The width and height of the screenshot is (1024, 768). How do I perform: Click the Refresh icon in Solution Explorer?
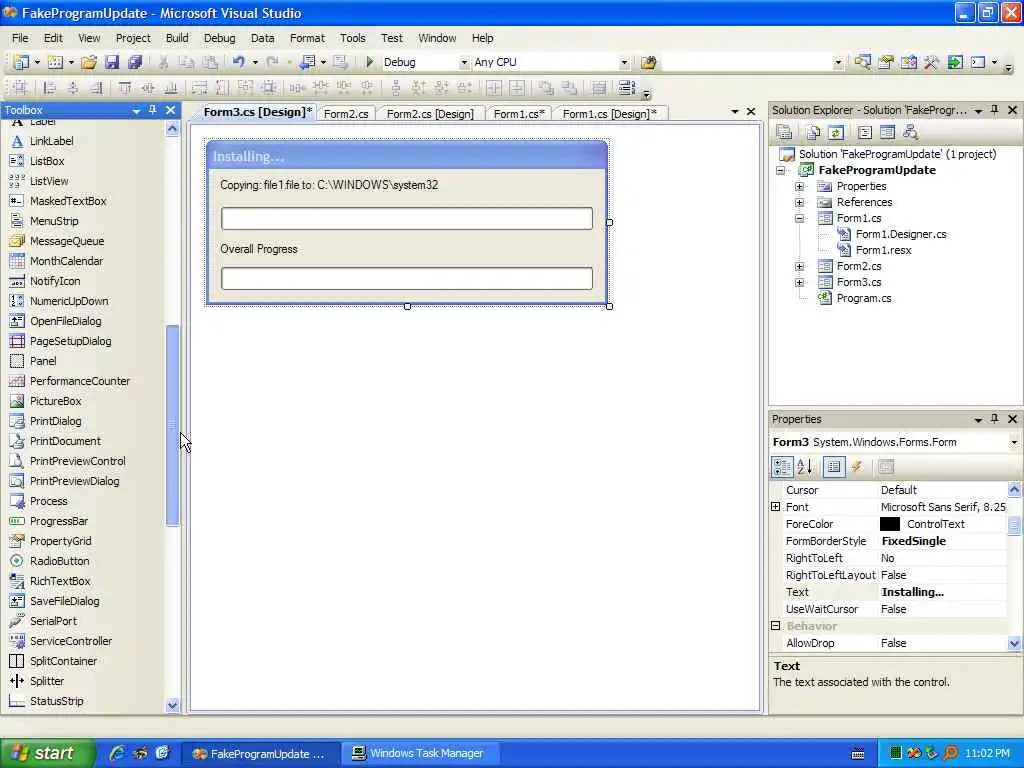835,133
